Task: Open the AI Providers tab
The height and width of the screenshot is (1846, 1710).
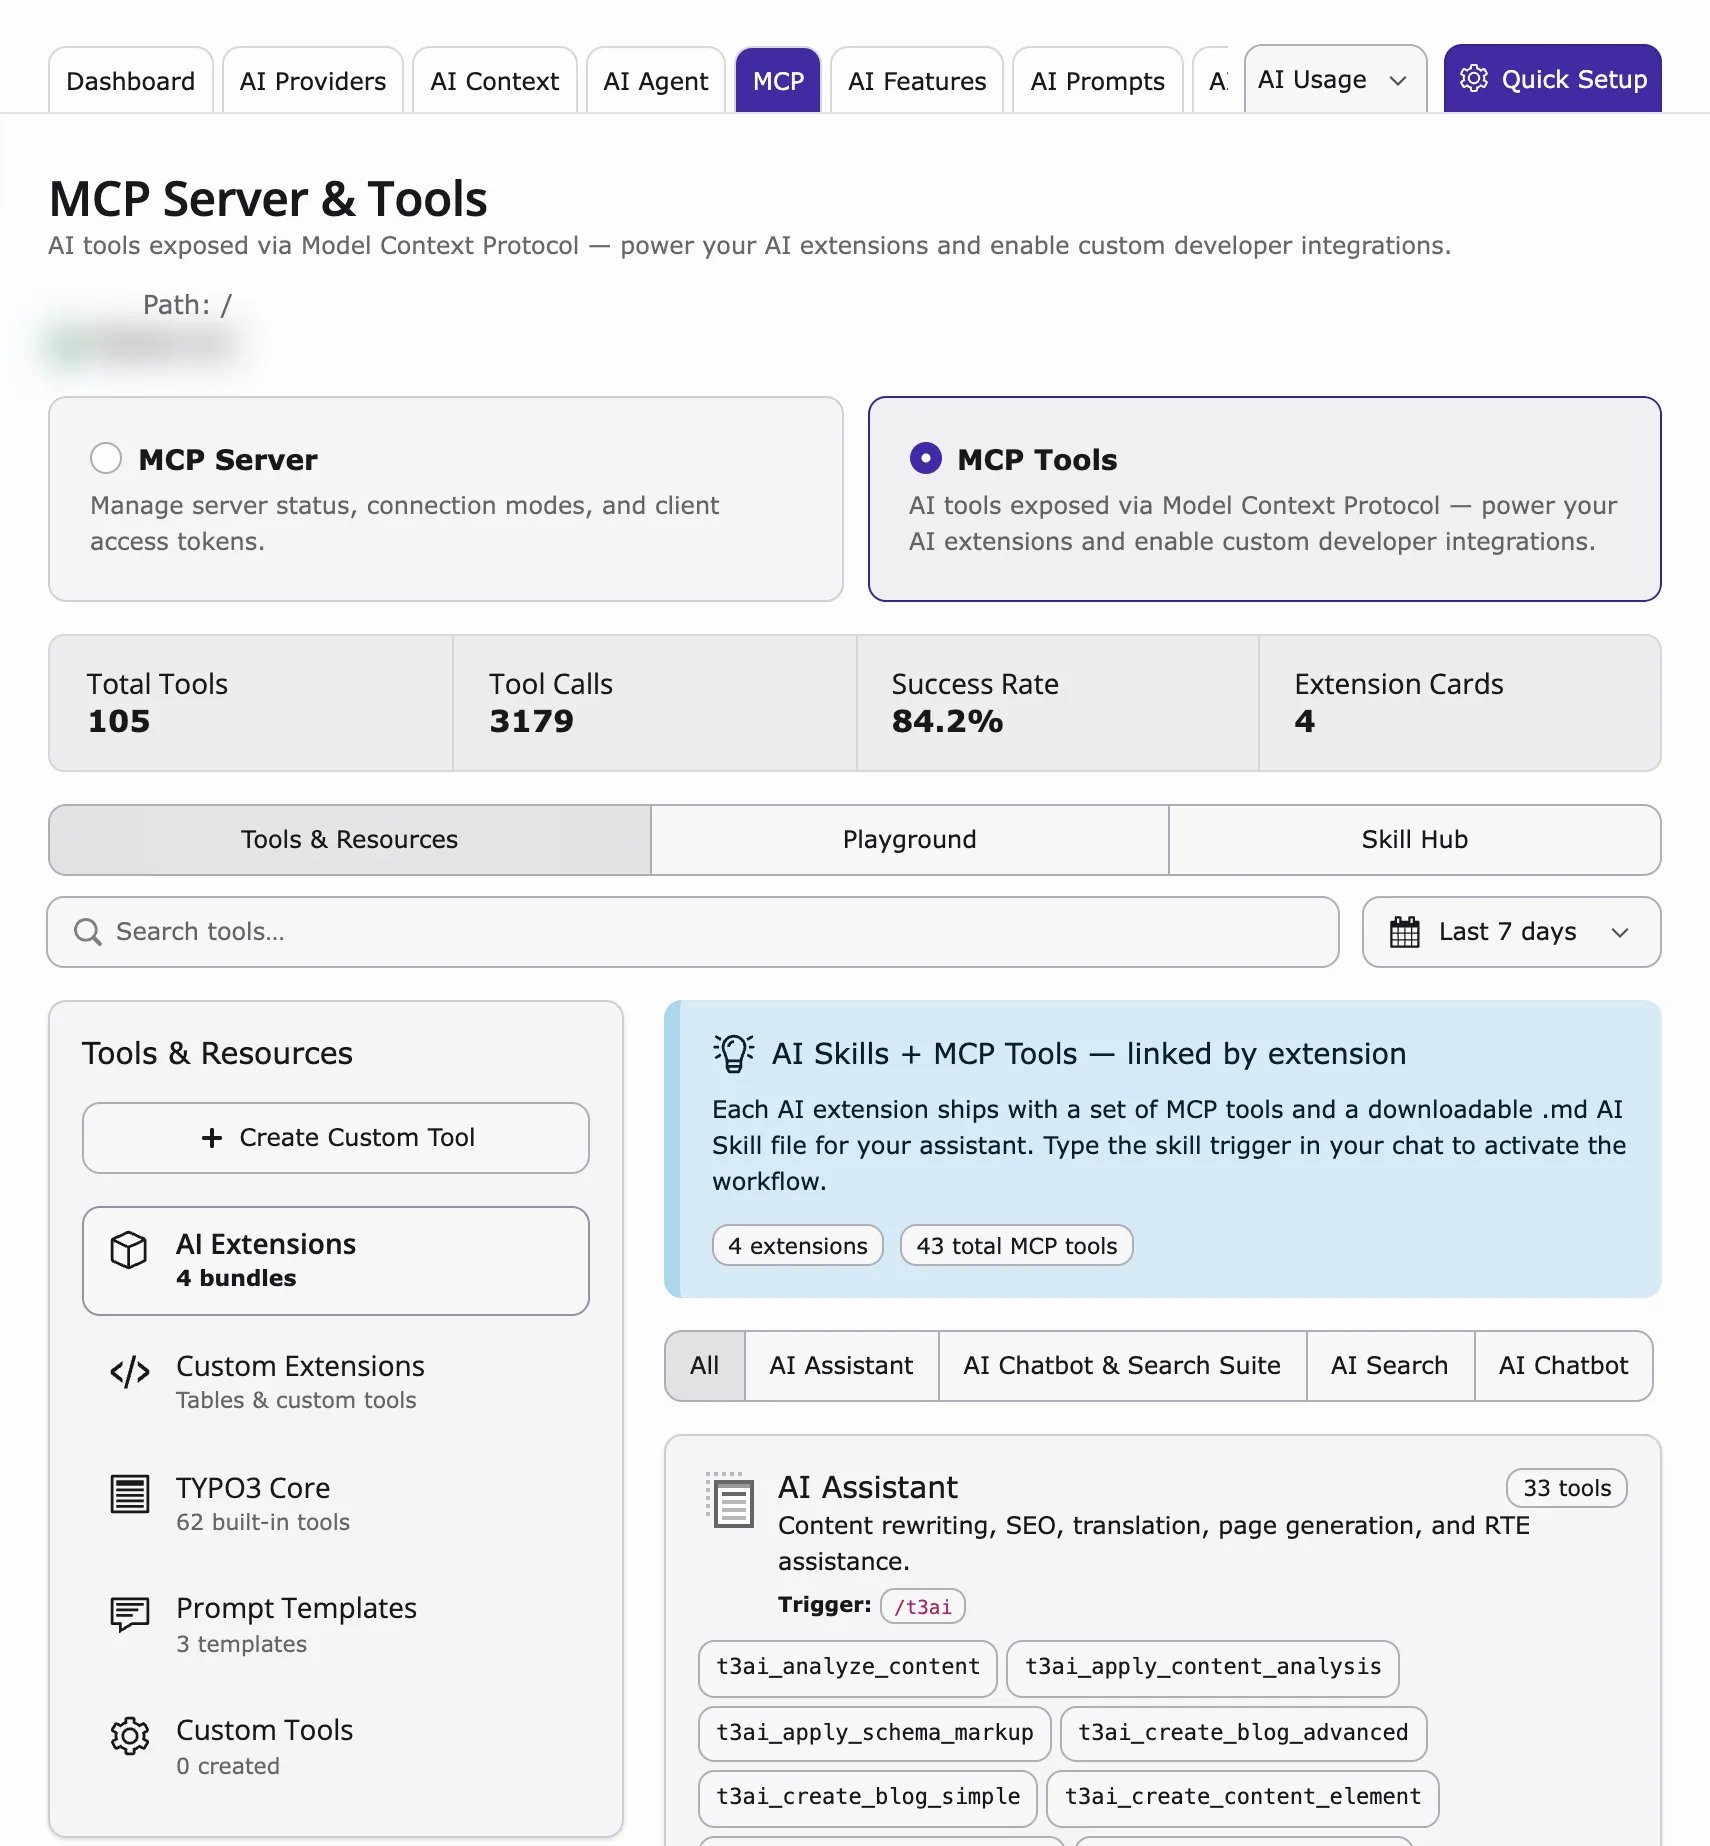Action: tap(313, 81)
